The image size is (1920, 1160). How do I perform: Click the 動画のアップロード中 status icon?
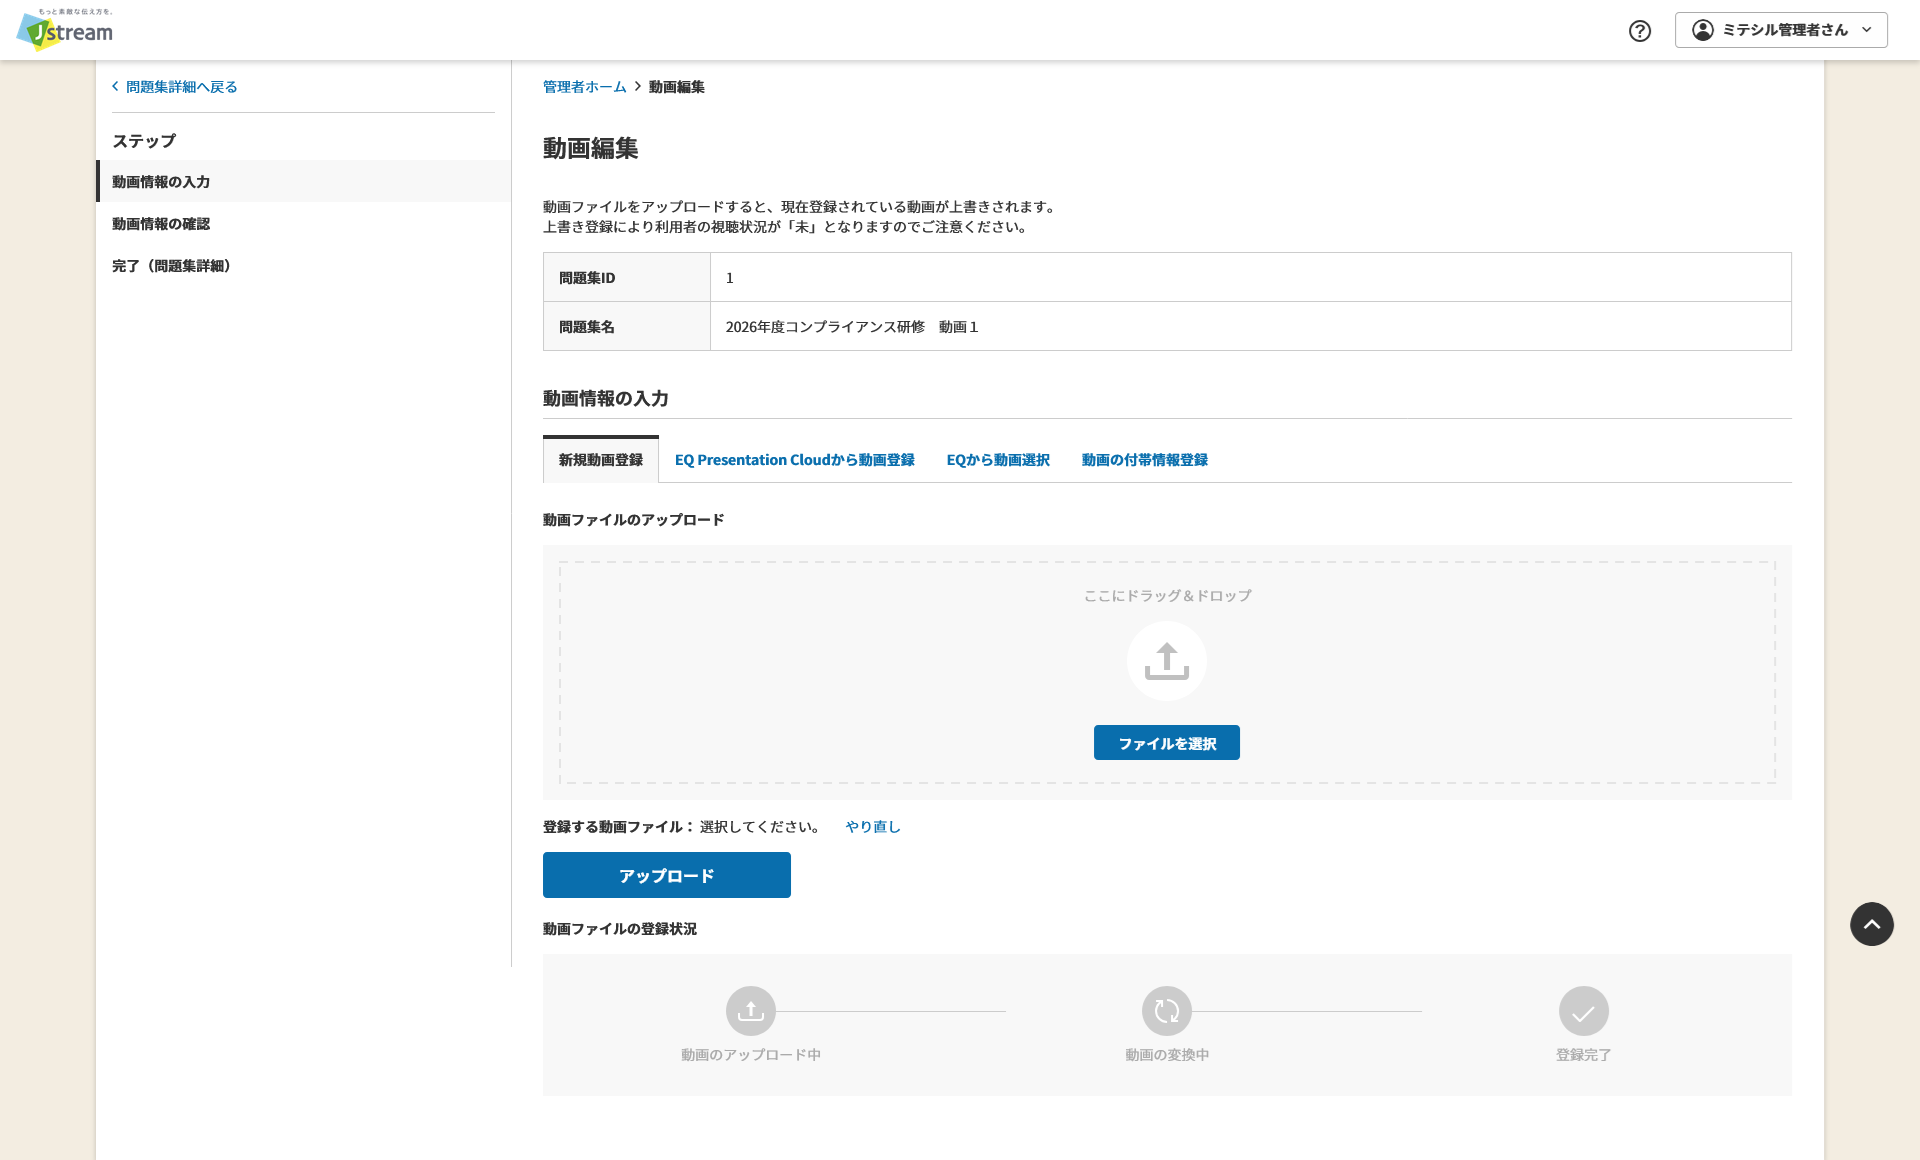pos(751,1011)
